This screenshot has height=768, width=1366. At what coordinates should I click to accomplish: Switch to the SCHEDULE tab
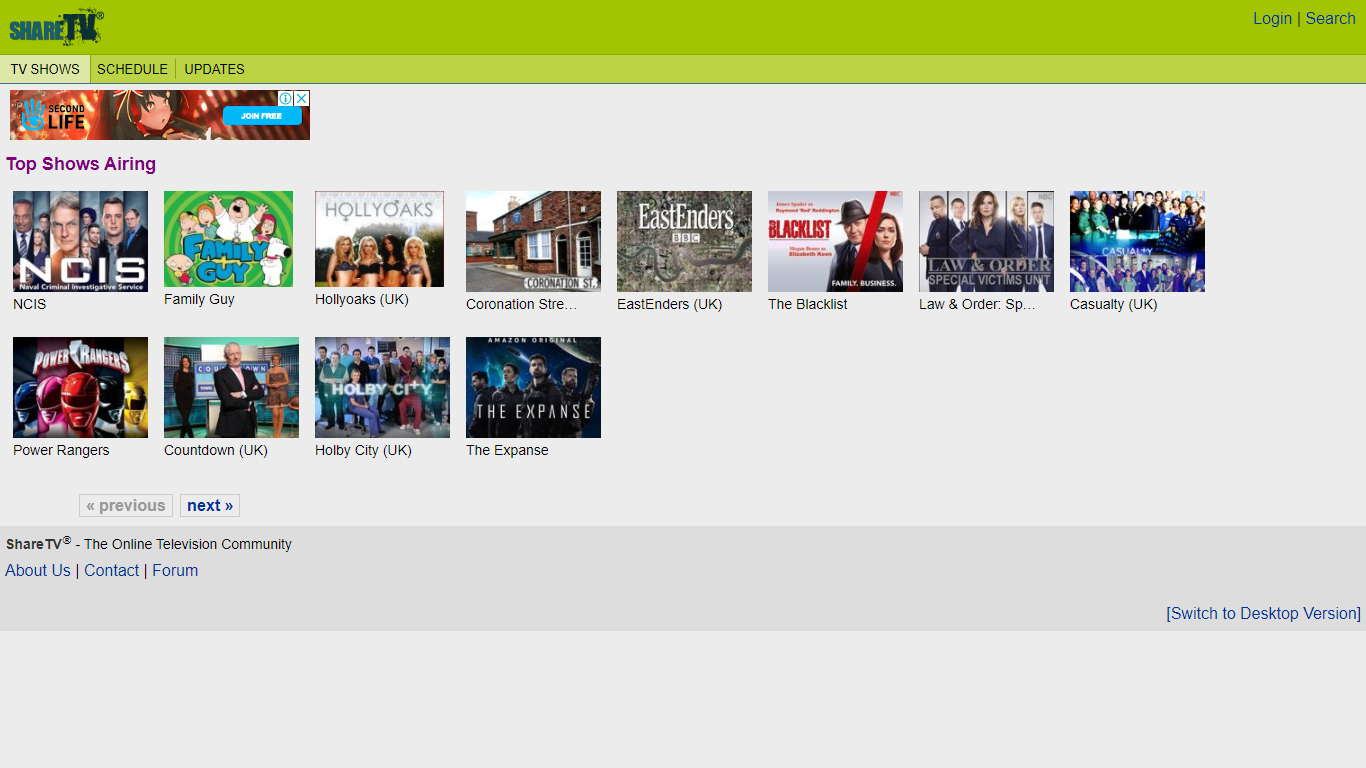(132, 69)
